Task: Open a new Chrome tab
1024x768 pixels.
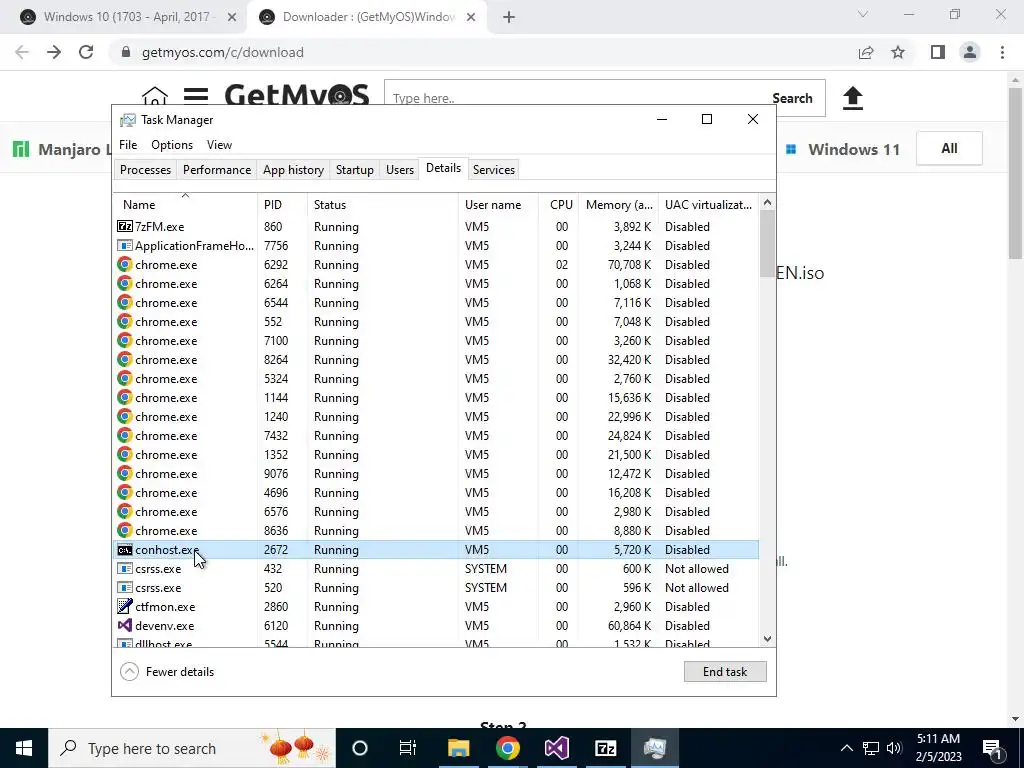Action: pyautogui.click(x=509, y=17)
